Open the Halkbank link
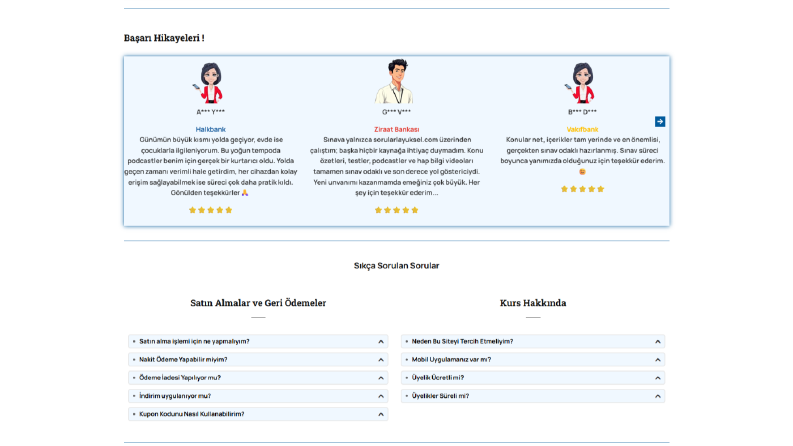 point(210,129)
